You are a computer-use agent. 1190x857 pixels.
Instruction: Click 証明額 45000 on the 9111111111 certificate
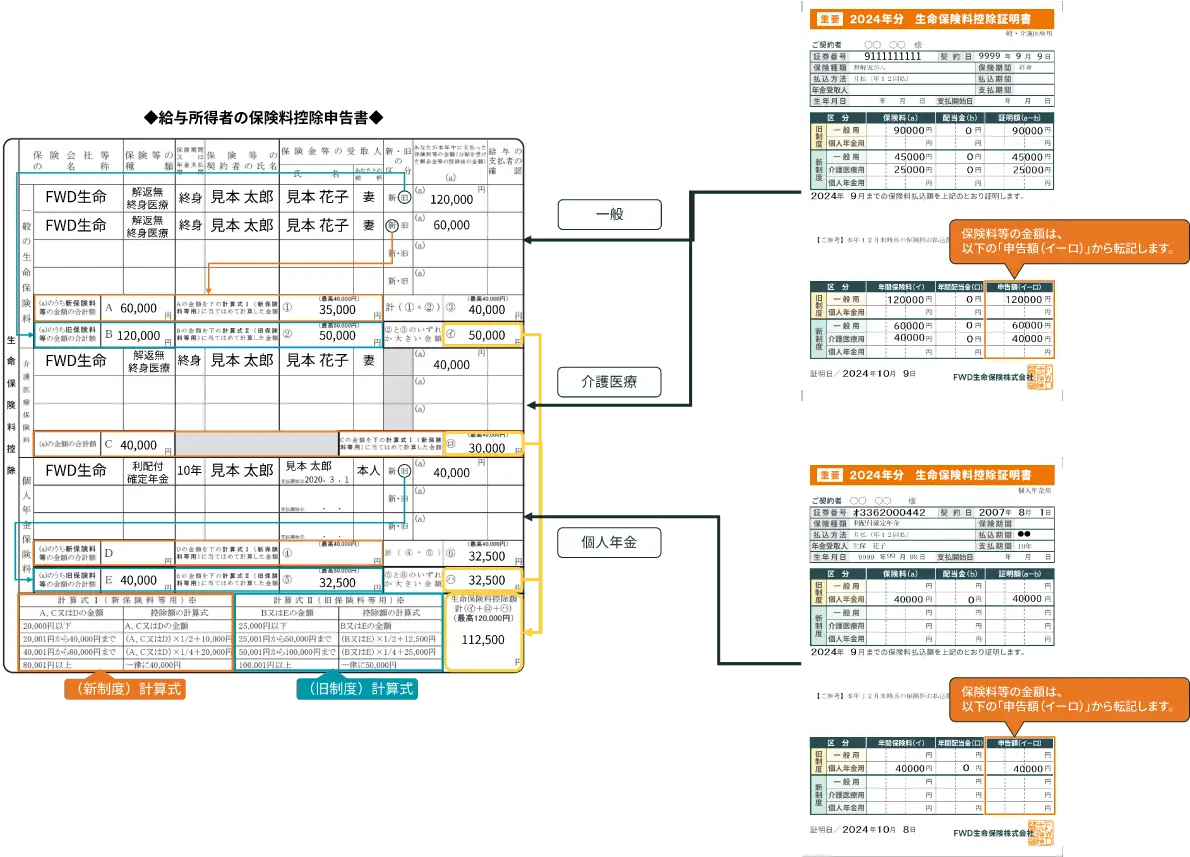[1028, 157]
